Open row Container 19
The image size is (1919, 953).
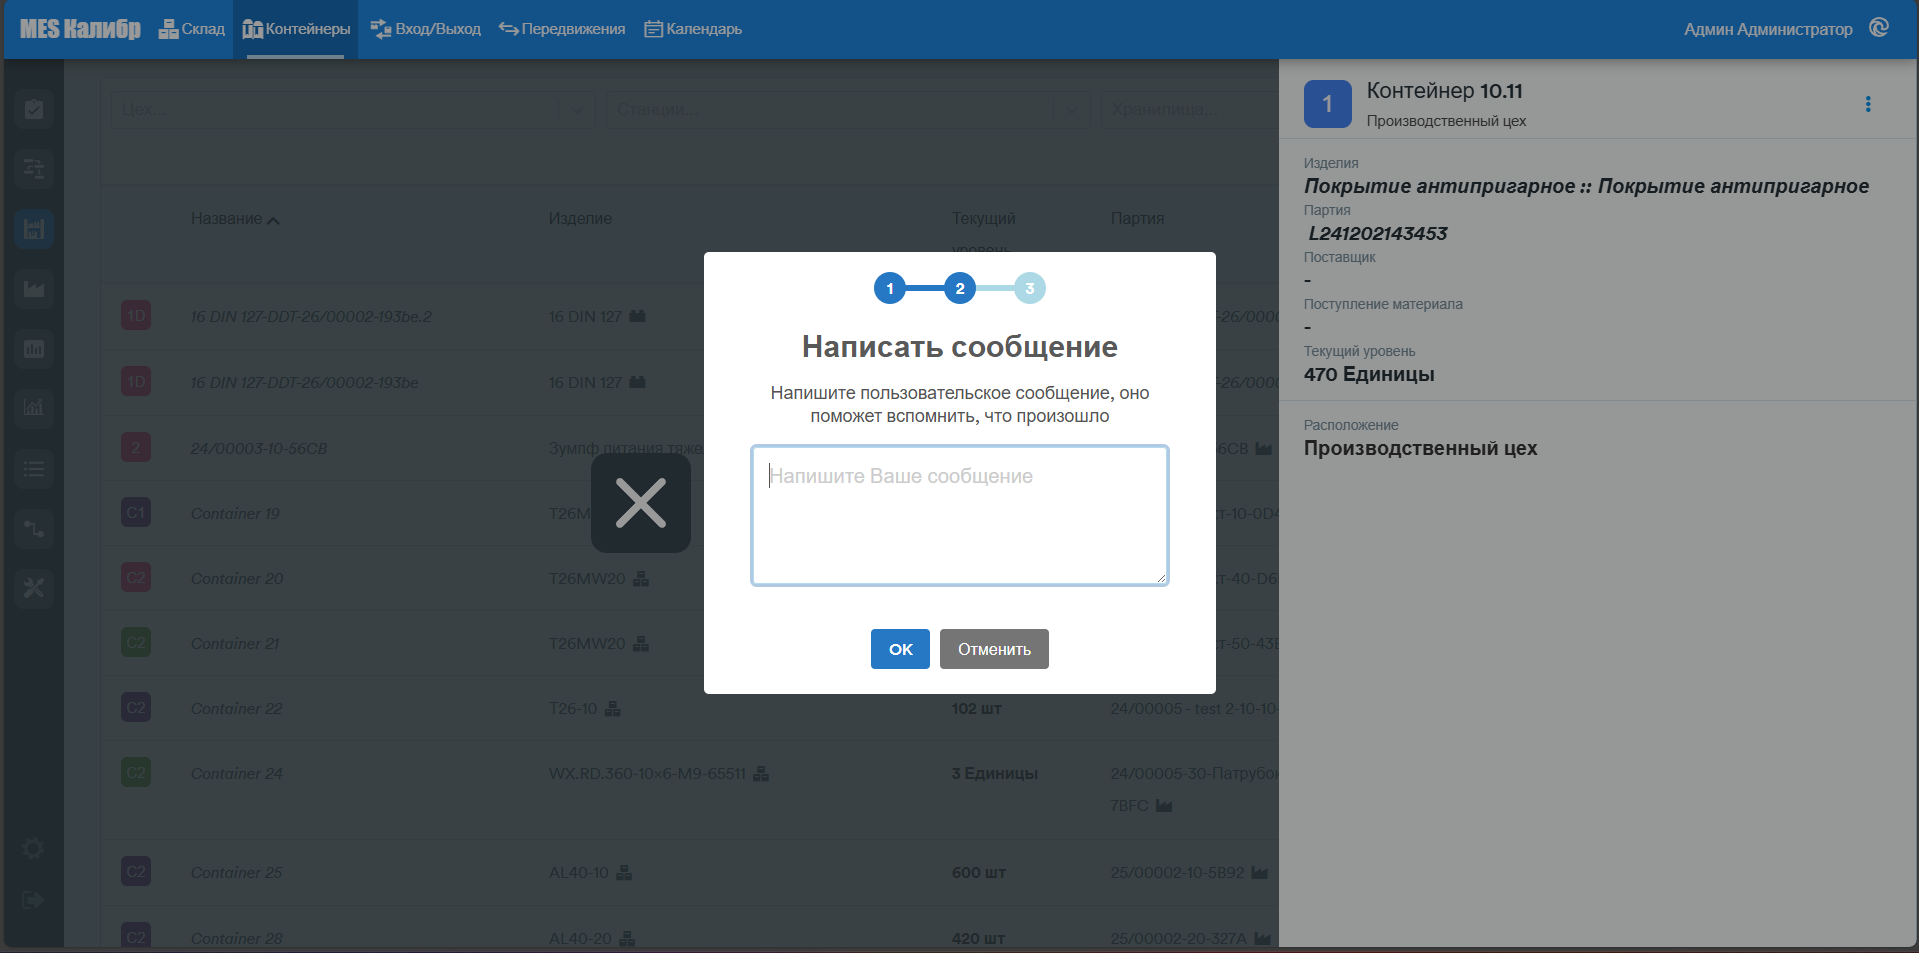[690, 513]
